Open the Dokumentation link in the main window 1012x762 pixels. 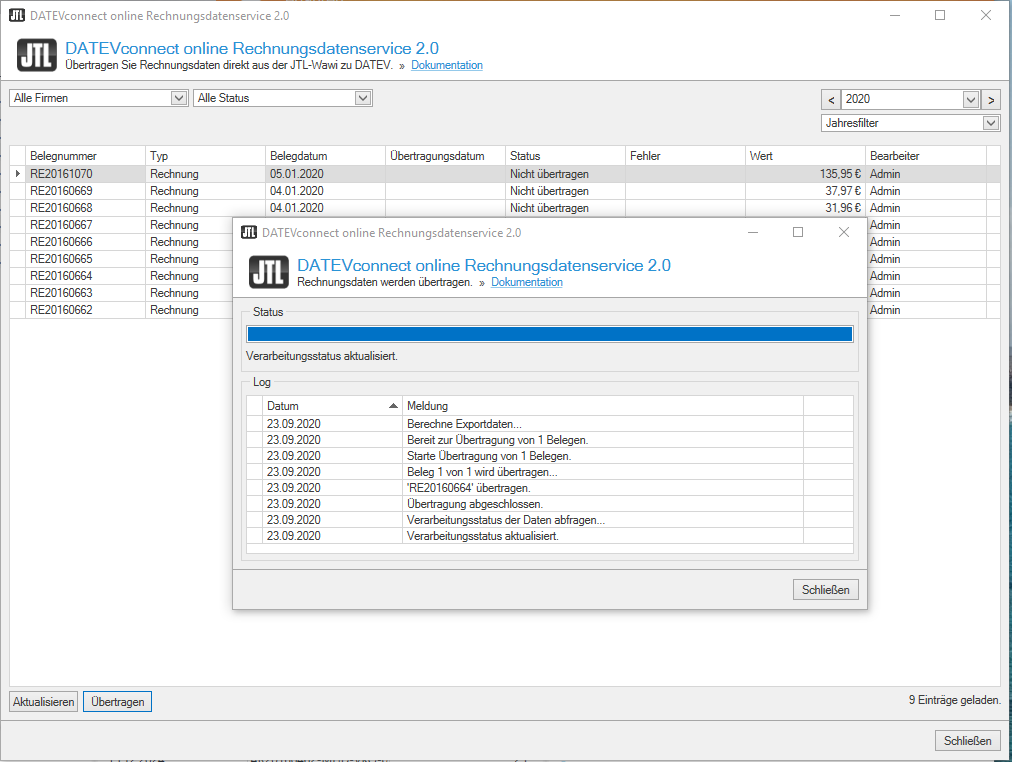[x=447, y=64]
